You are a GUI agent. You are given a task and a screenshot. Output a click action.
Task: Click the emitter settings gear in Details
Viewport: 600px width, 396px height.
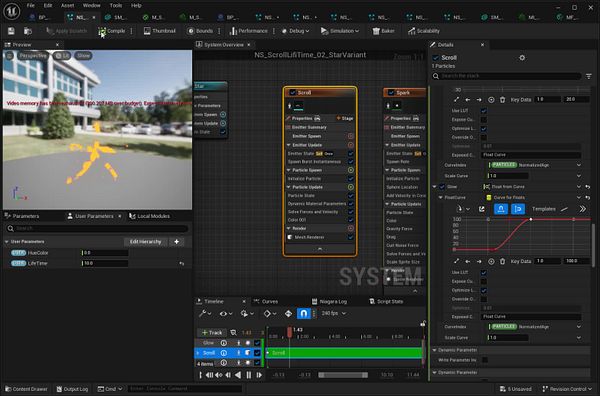coord(522,58)
